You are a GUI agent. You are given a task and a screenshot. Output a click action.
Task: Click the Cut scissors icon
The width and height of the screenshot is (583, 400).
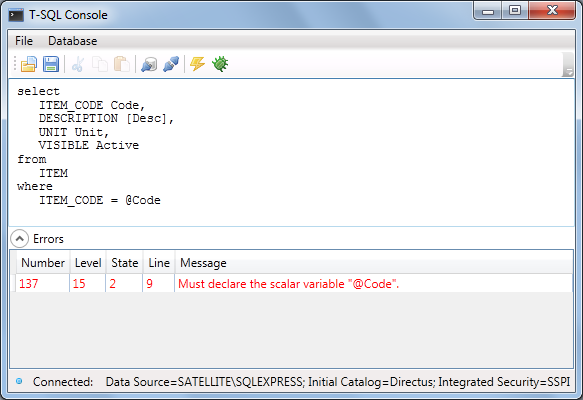(x=78, y=64)
